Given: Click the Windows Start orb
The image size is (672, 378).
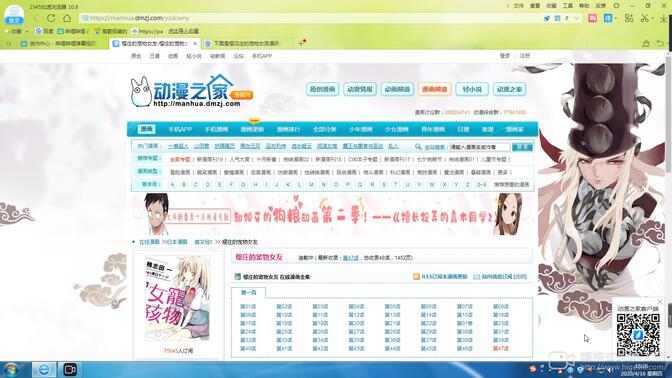Looking at the screenshot, I should tap(11, 369).
